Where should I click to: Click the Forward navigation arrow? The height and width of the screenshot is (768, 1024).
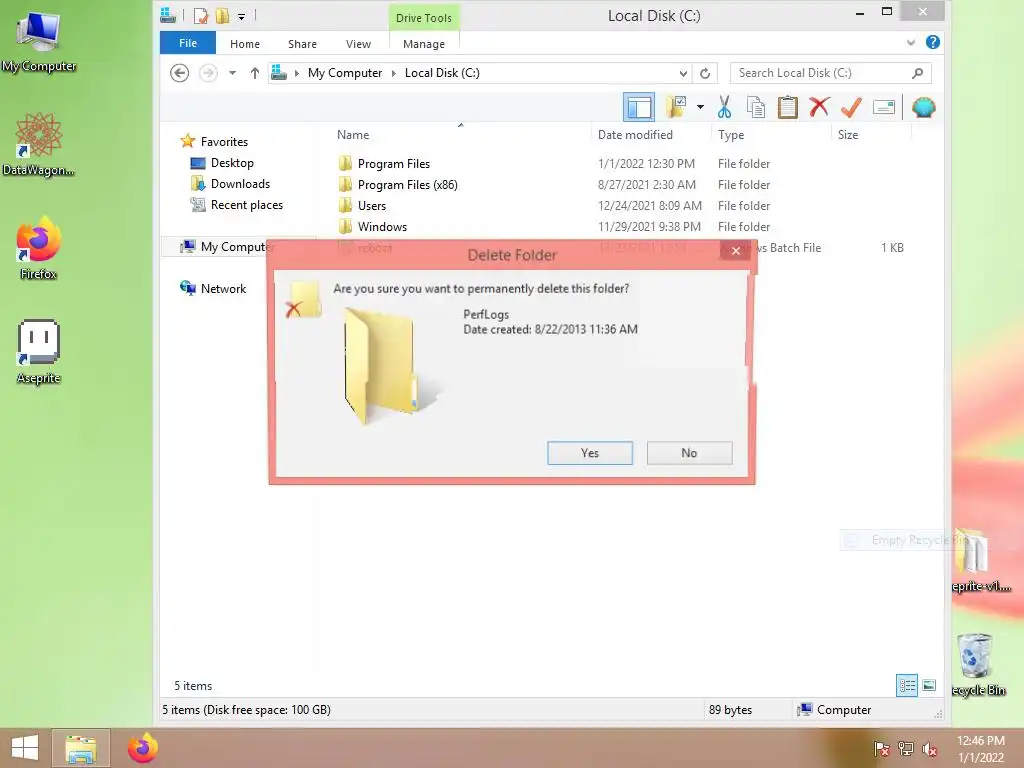pos(208,72)
